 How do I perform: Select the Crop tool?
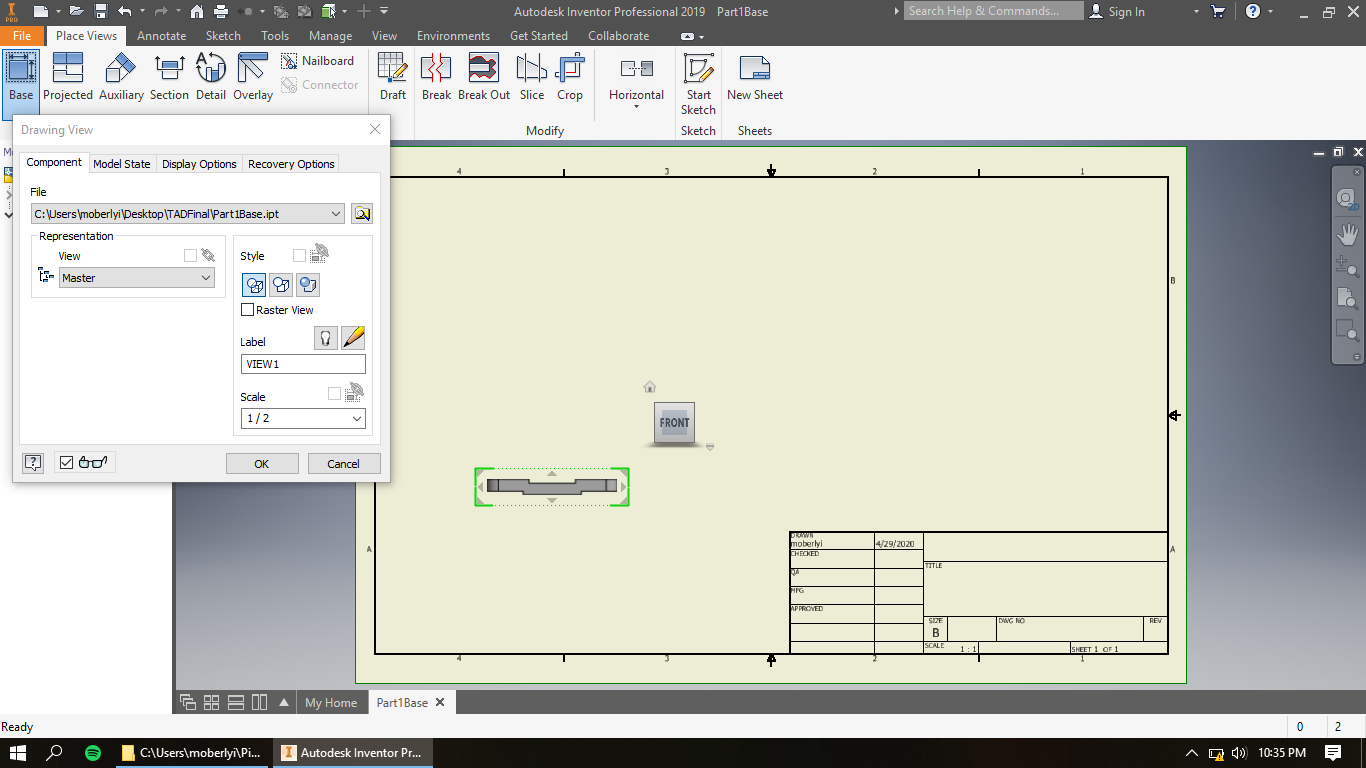[x=570, y=77]
